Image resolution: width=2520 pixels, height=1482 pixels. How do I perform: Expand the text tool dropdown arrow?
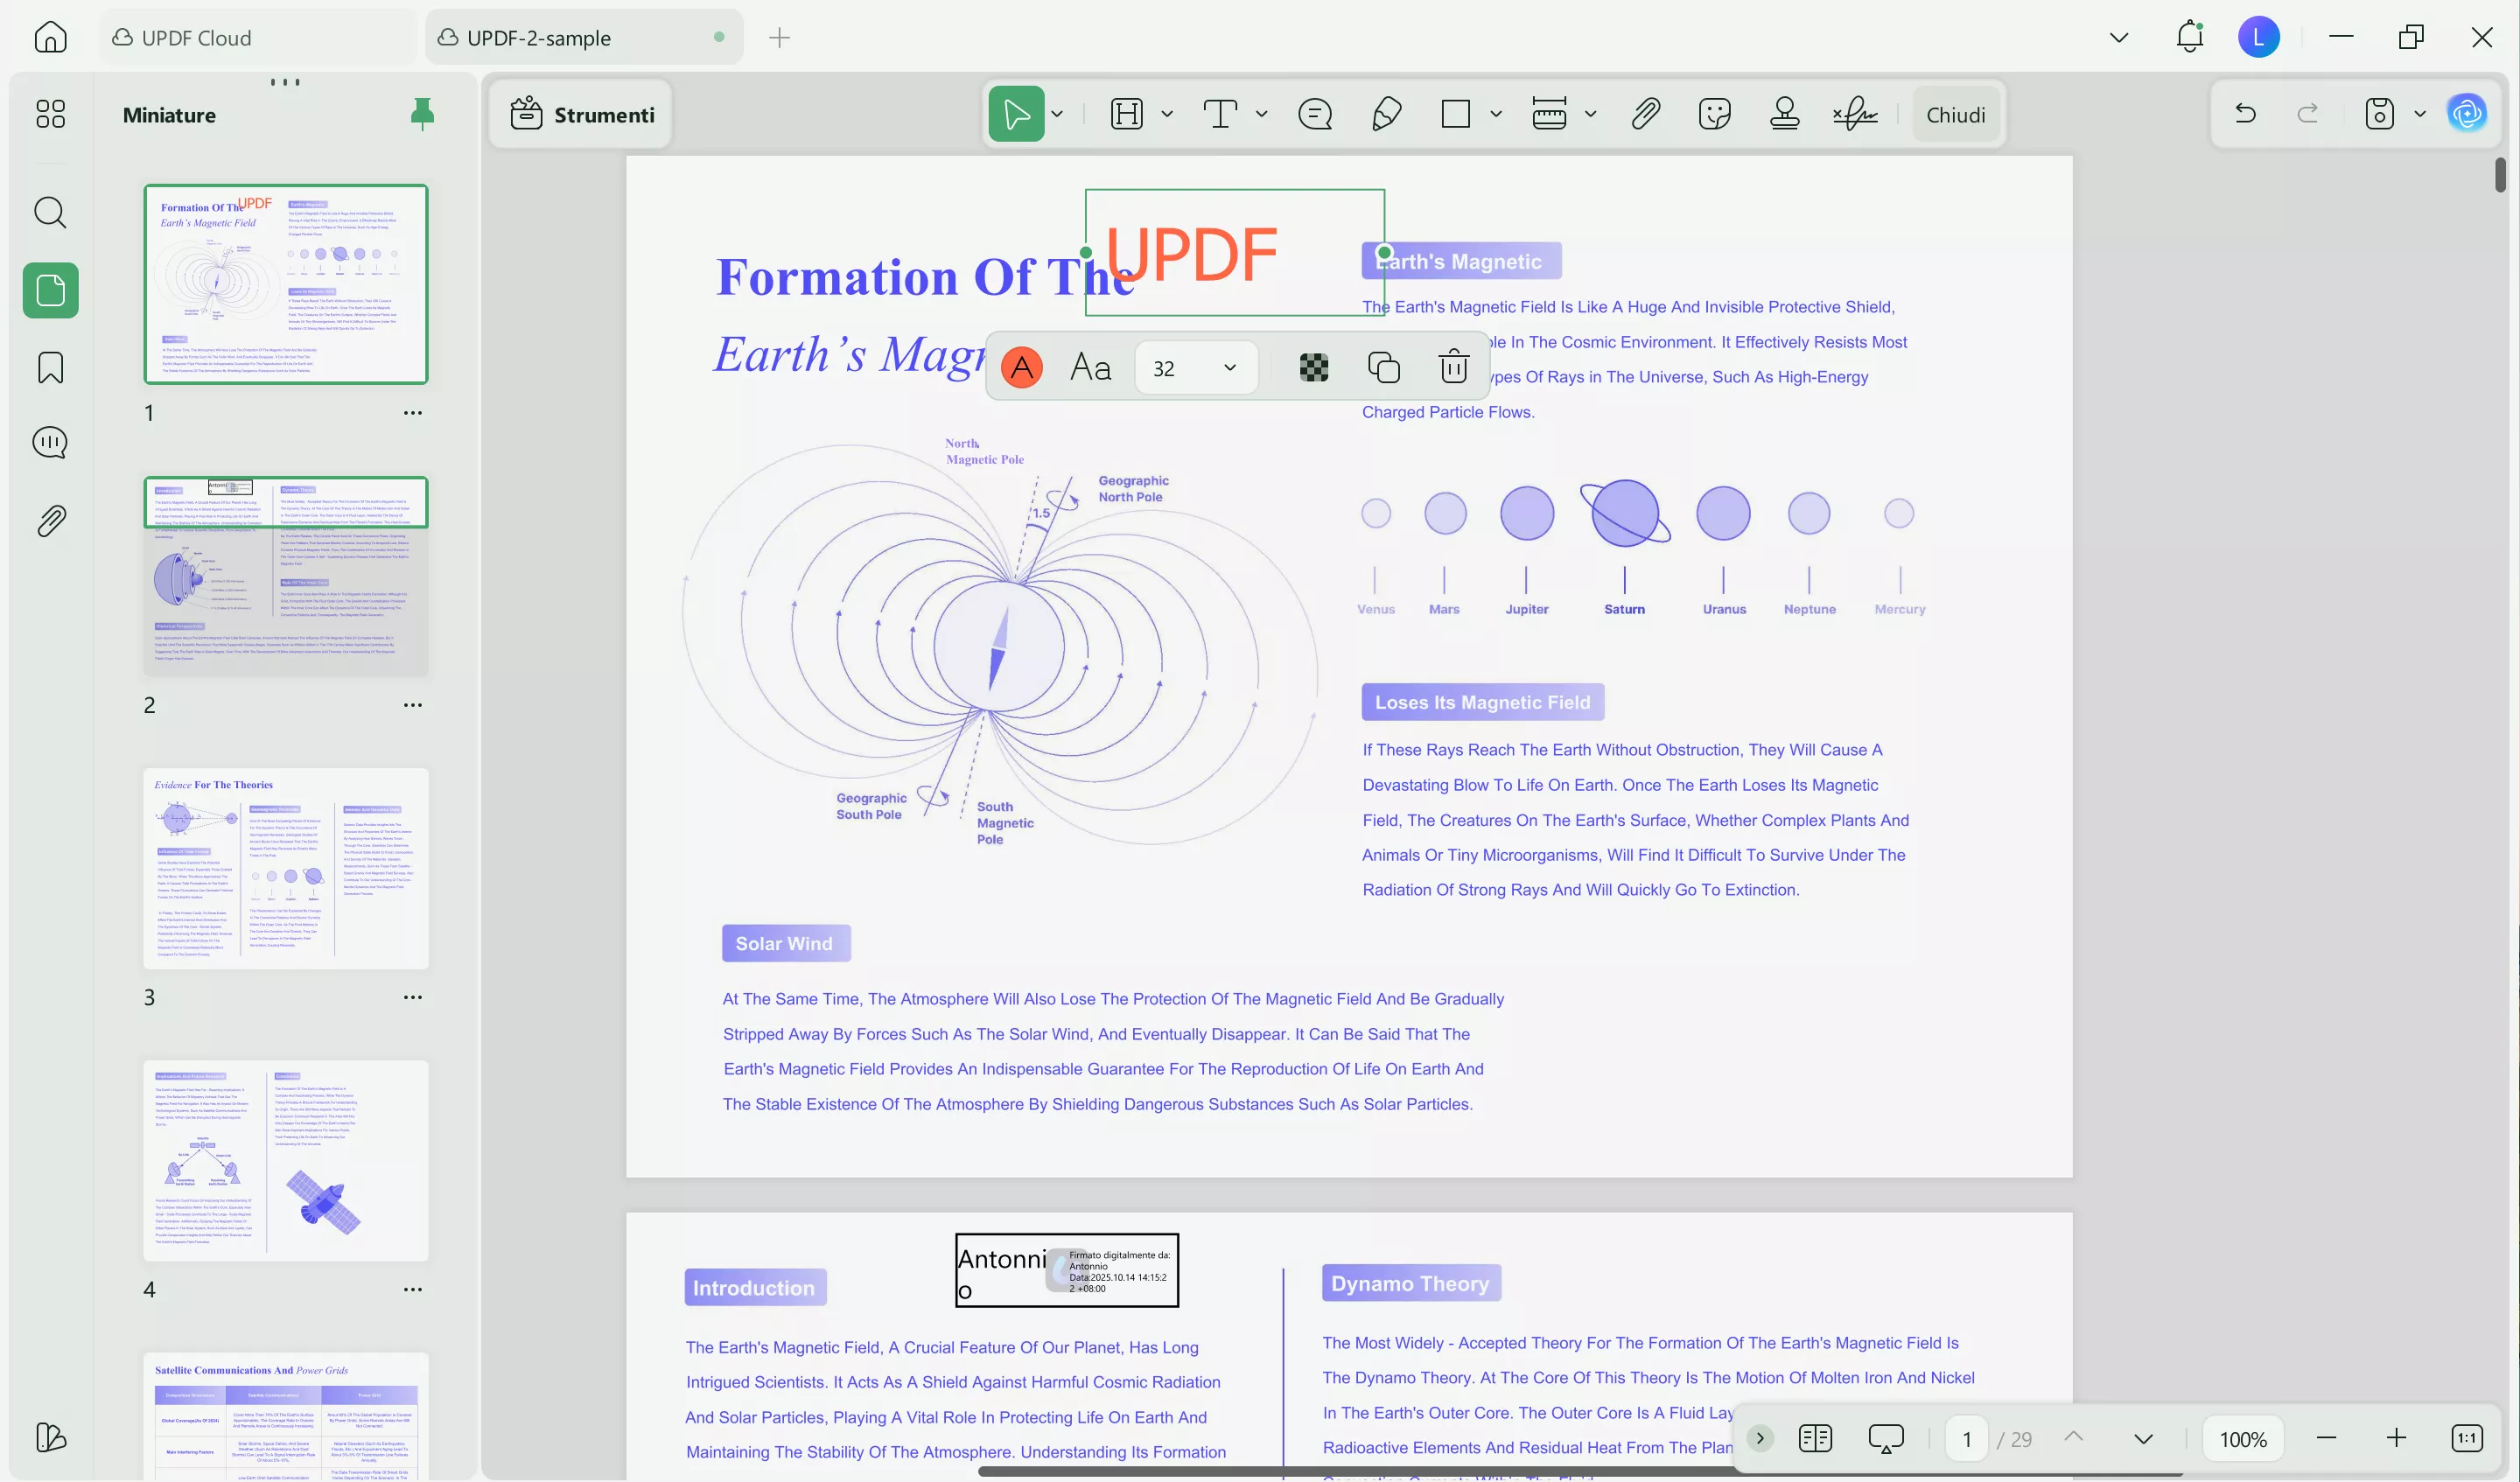click(1262, 114)
